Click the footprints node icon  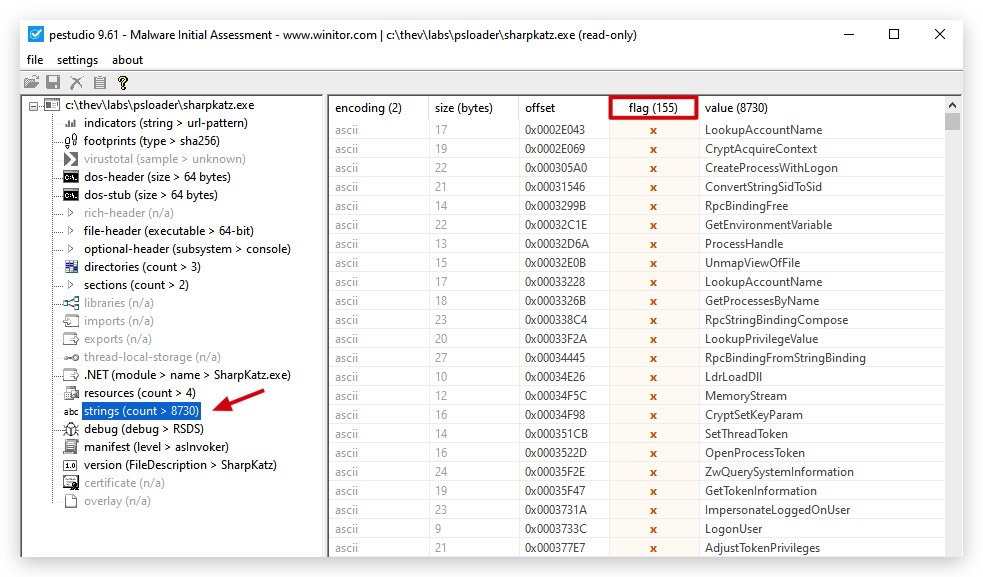pos(71,141)
